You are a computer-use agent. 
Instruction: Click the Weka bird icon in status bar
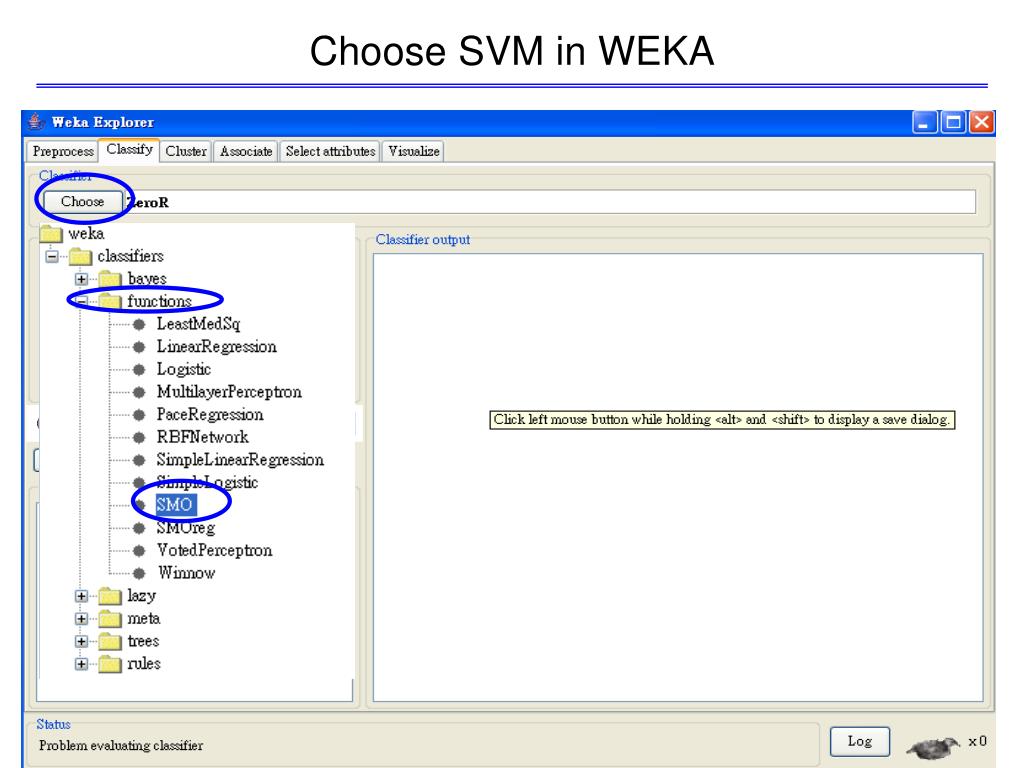[x=933, y=745]
